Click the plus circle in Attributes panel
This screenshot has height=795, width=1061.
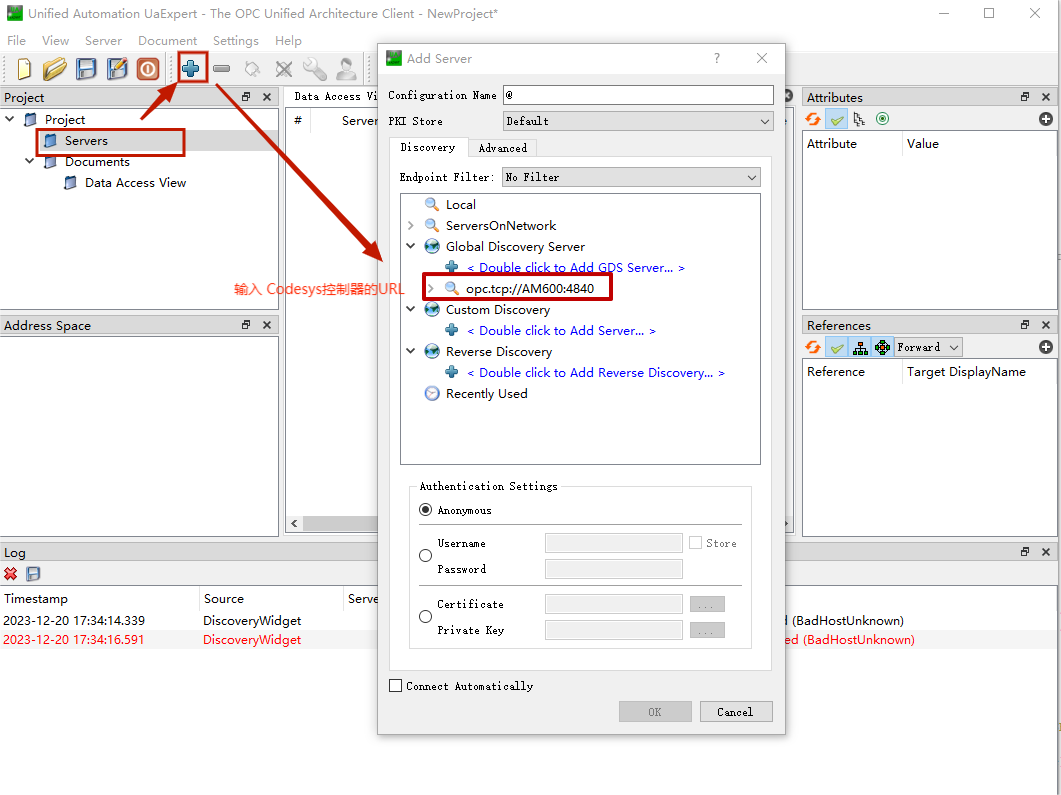coord(1045,119)
